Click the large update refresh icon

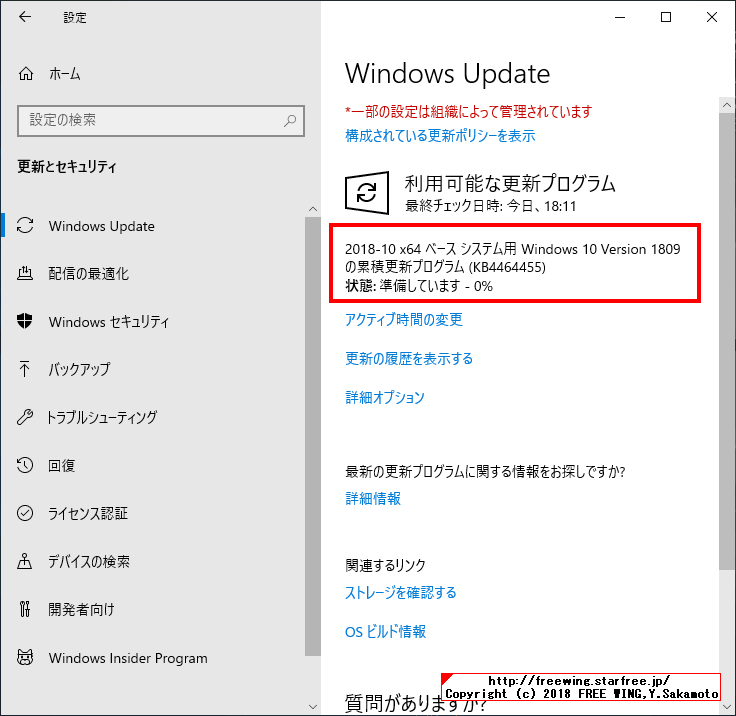[367, 192]
